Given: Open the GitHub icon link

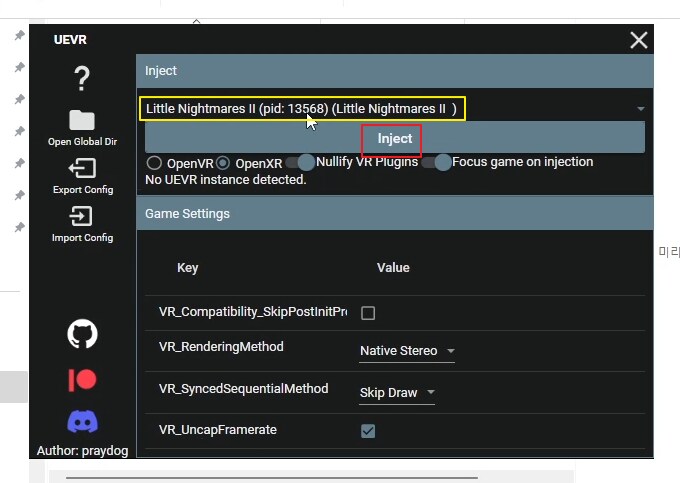Looking at the screenshot, I should coord(82,334).
